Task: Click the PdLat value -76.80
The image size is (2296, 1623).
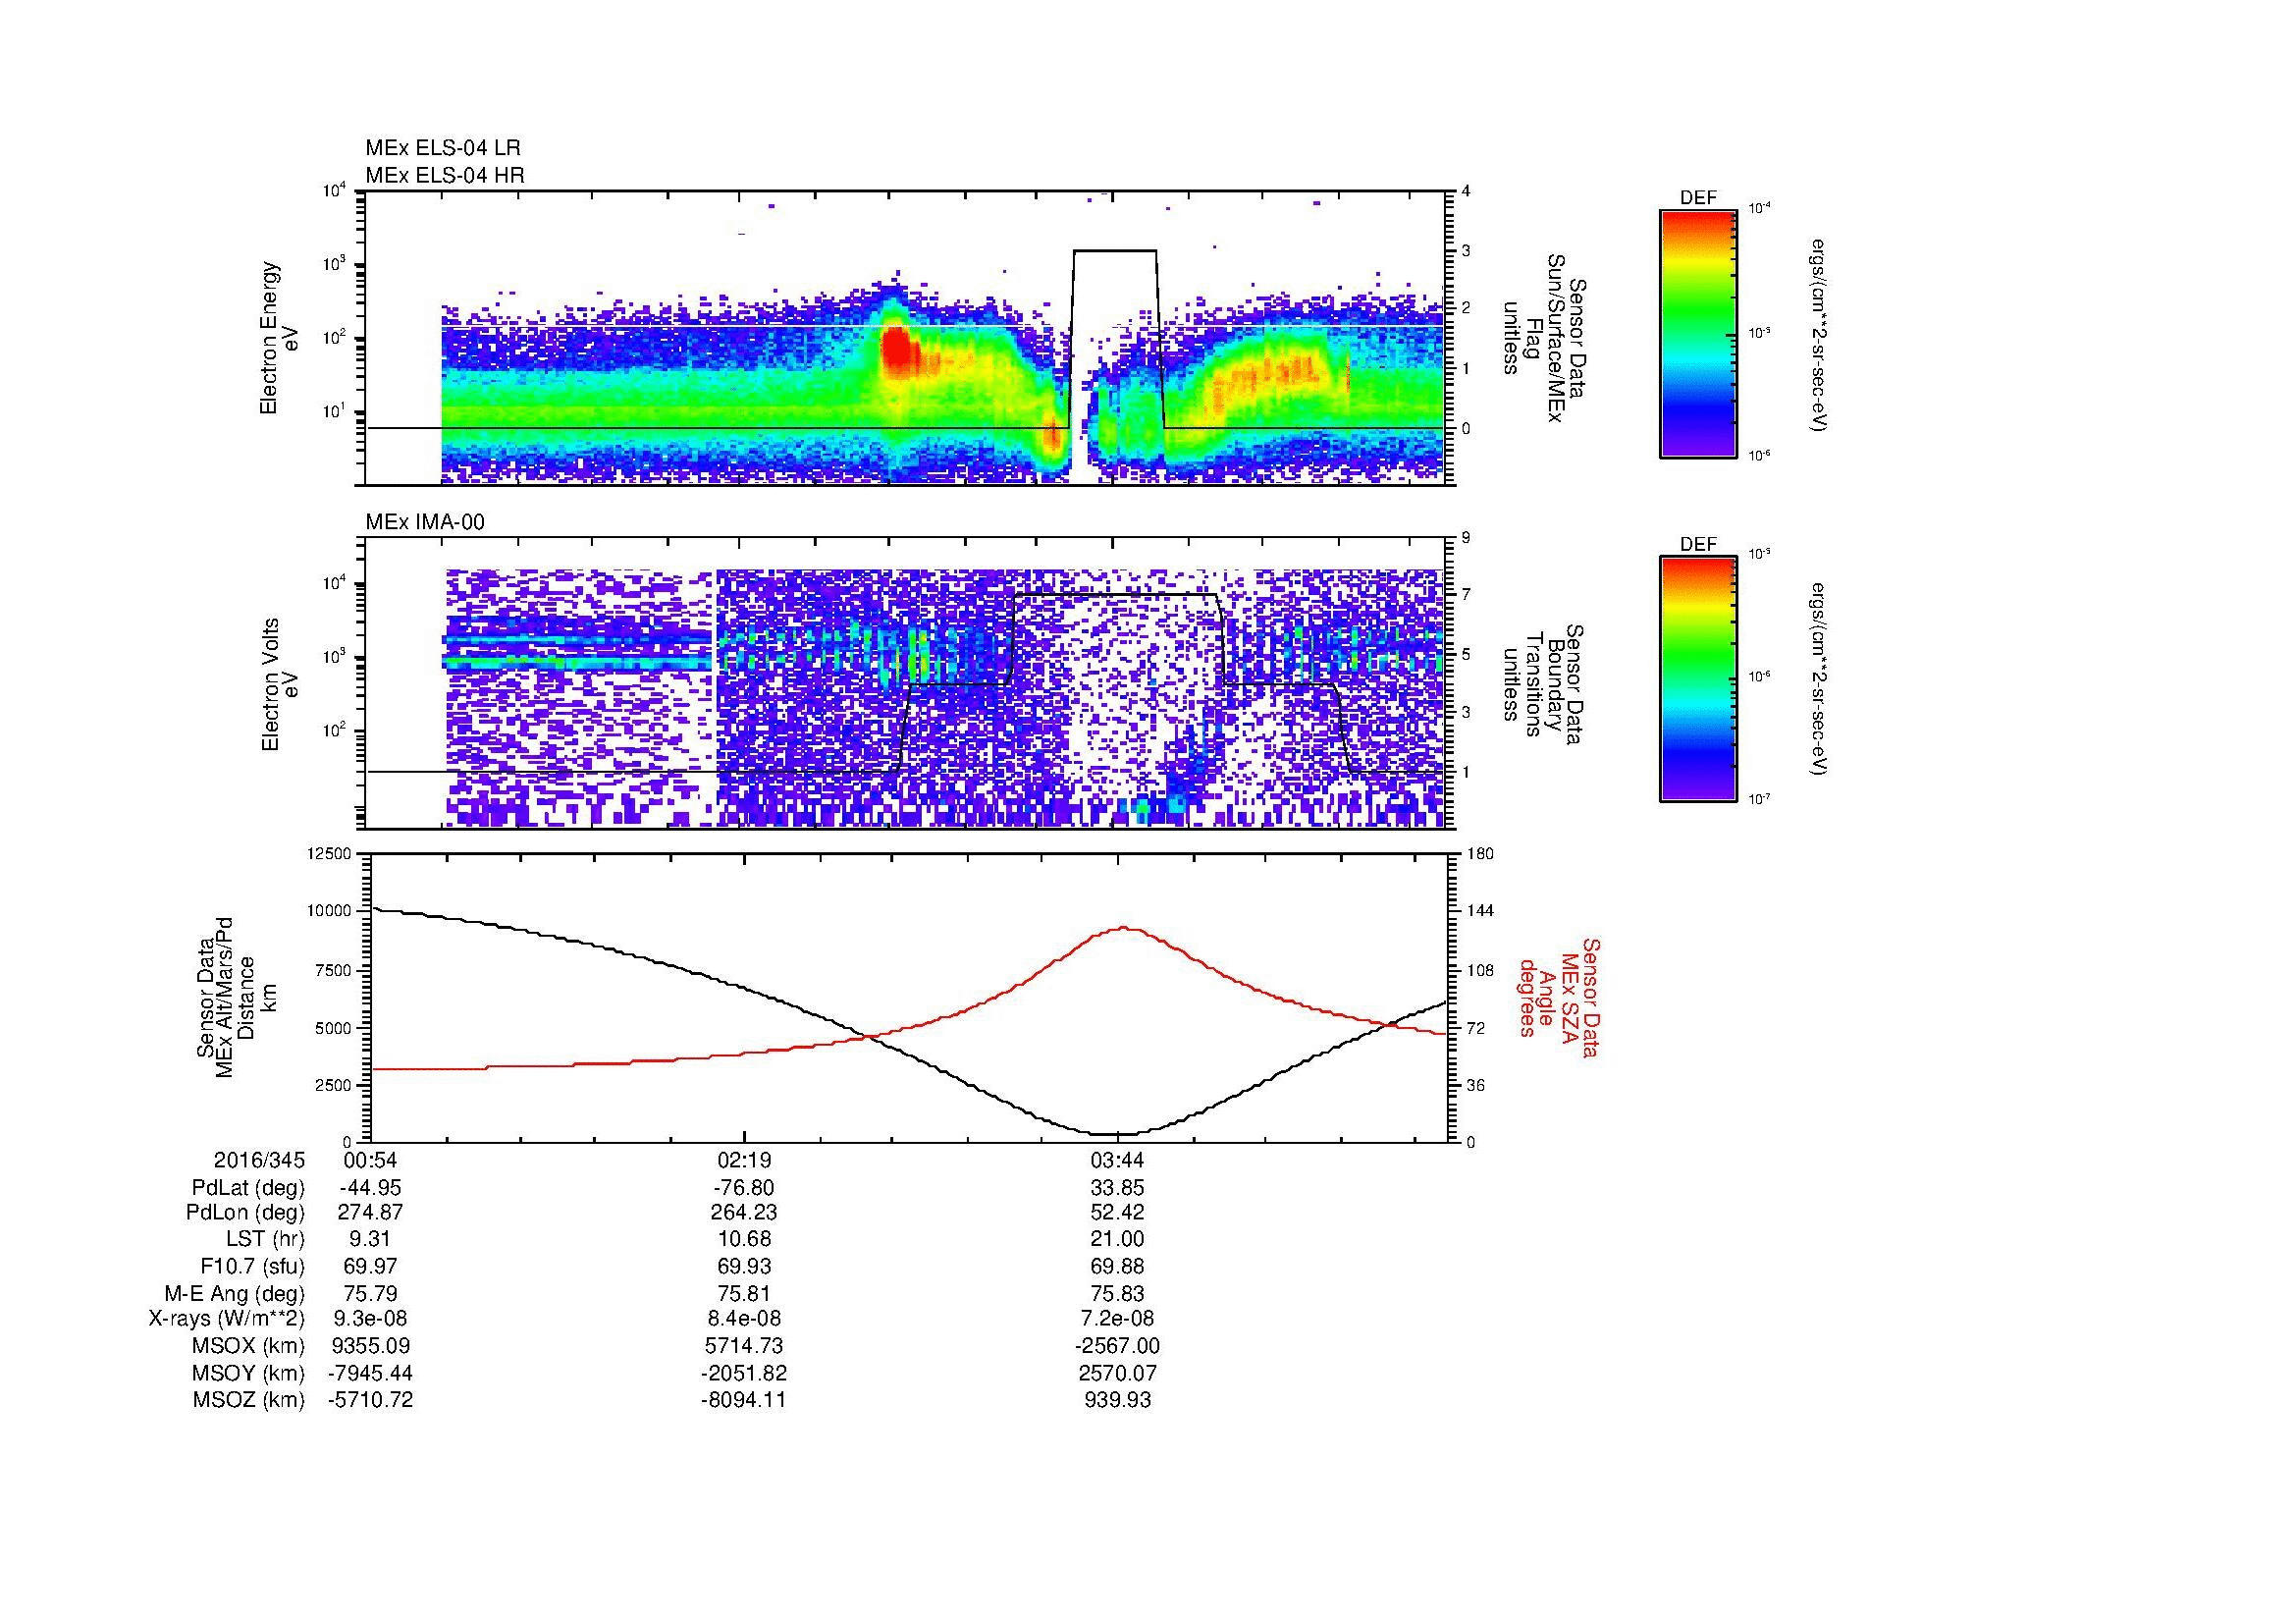Action: click(x=743, y=1188)
